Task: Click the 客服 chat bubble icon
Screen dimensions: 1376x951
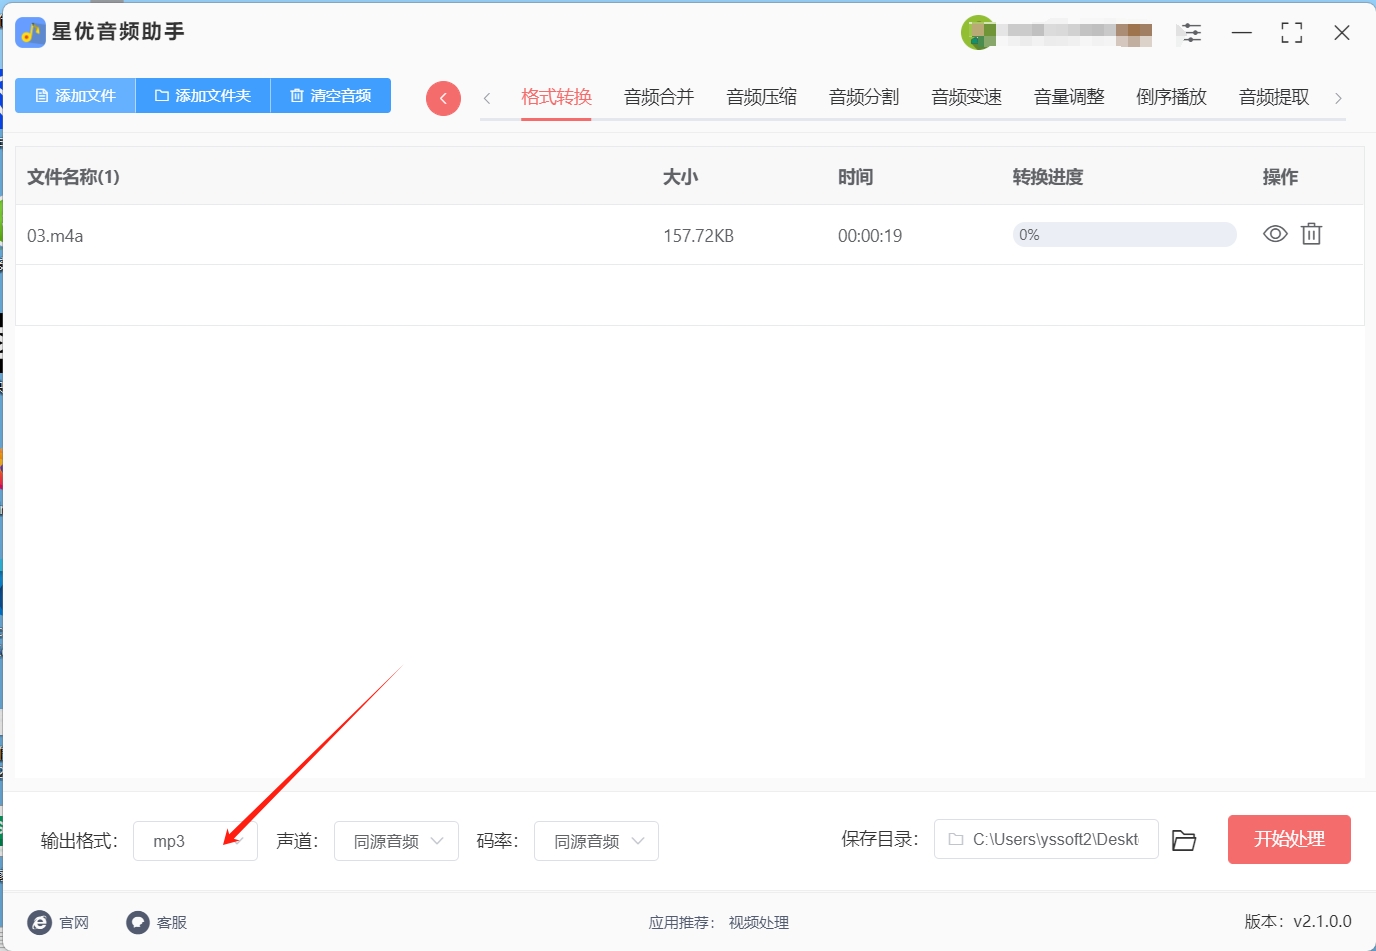Action: [138, 922]
